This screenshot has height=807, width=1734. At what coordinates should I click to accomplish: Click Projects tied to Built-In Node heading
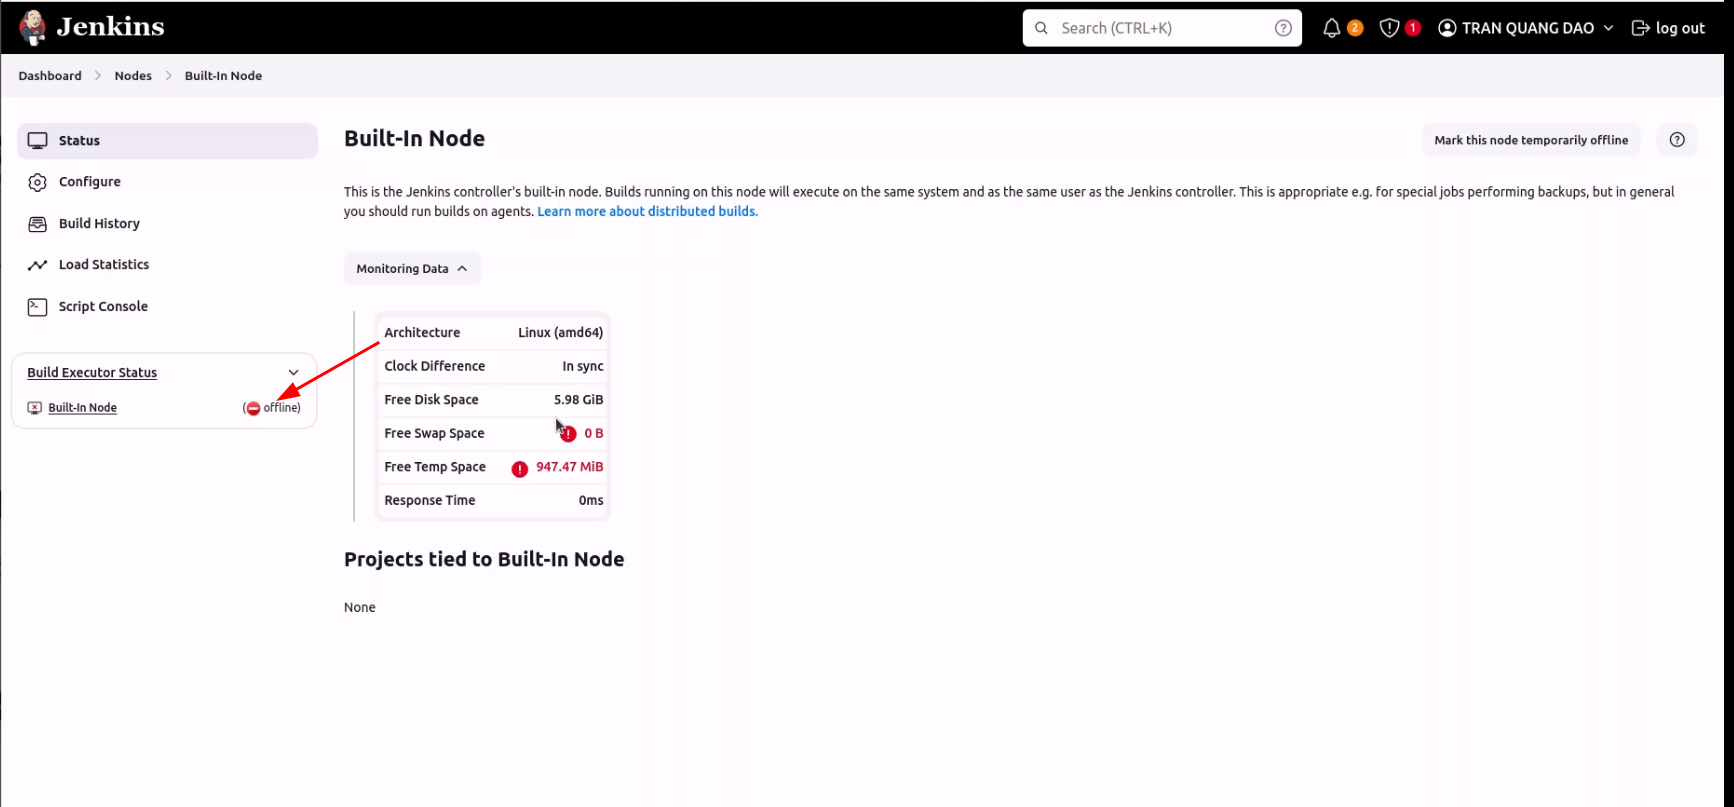tap(484, 560)
